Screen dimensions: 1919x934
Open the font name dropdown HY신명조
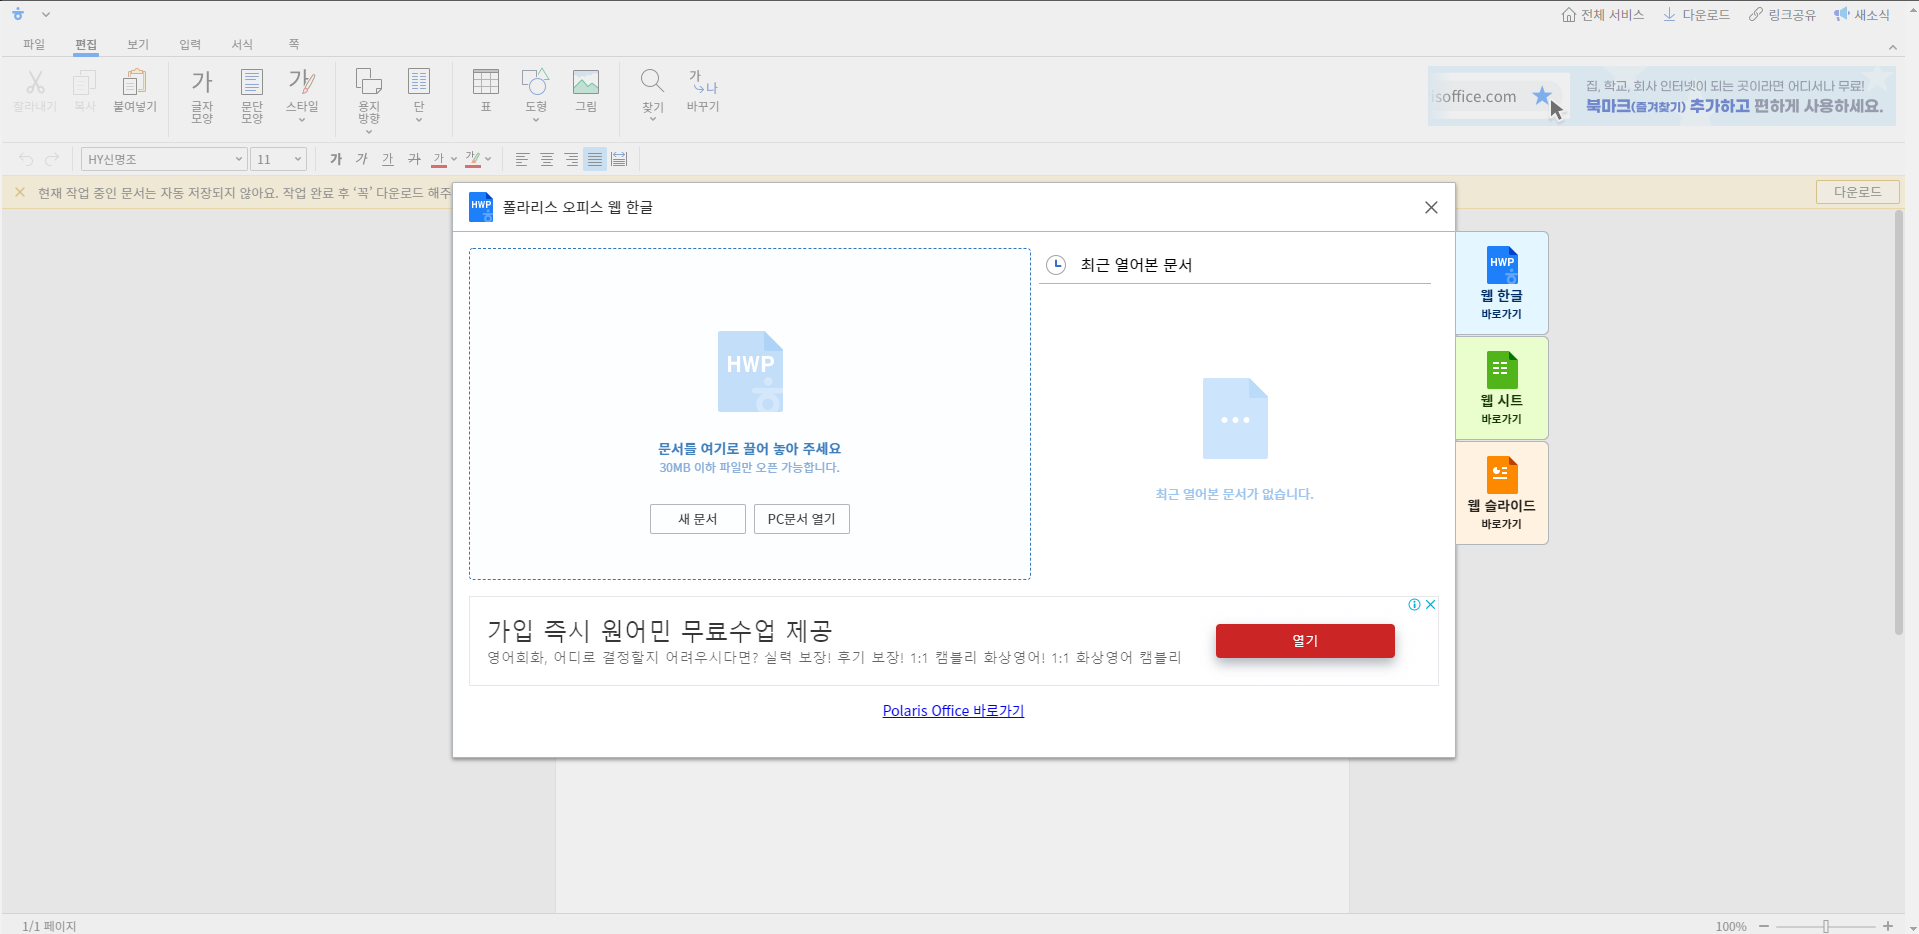pyautogui.click(x=164, y=159)
